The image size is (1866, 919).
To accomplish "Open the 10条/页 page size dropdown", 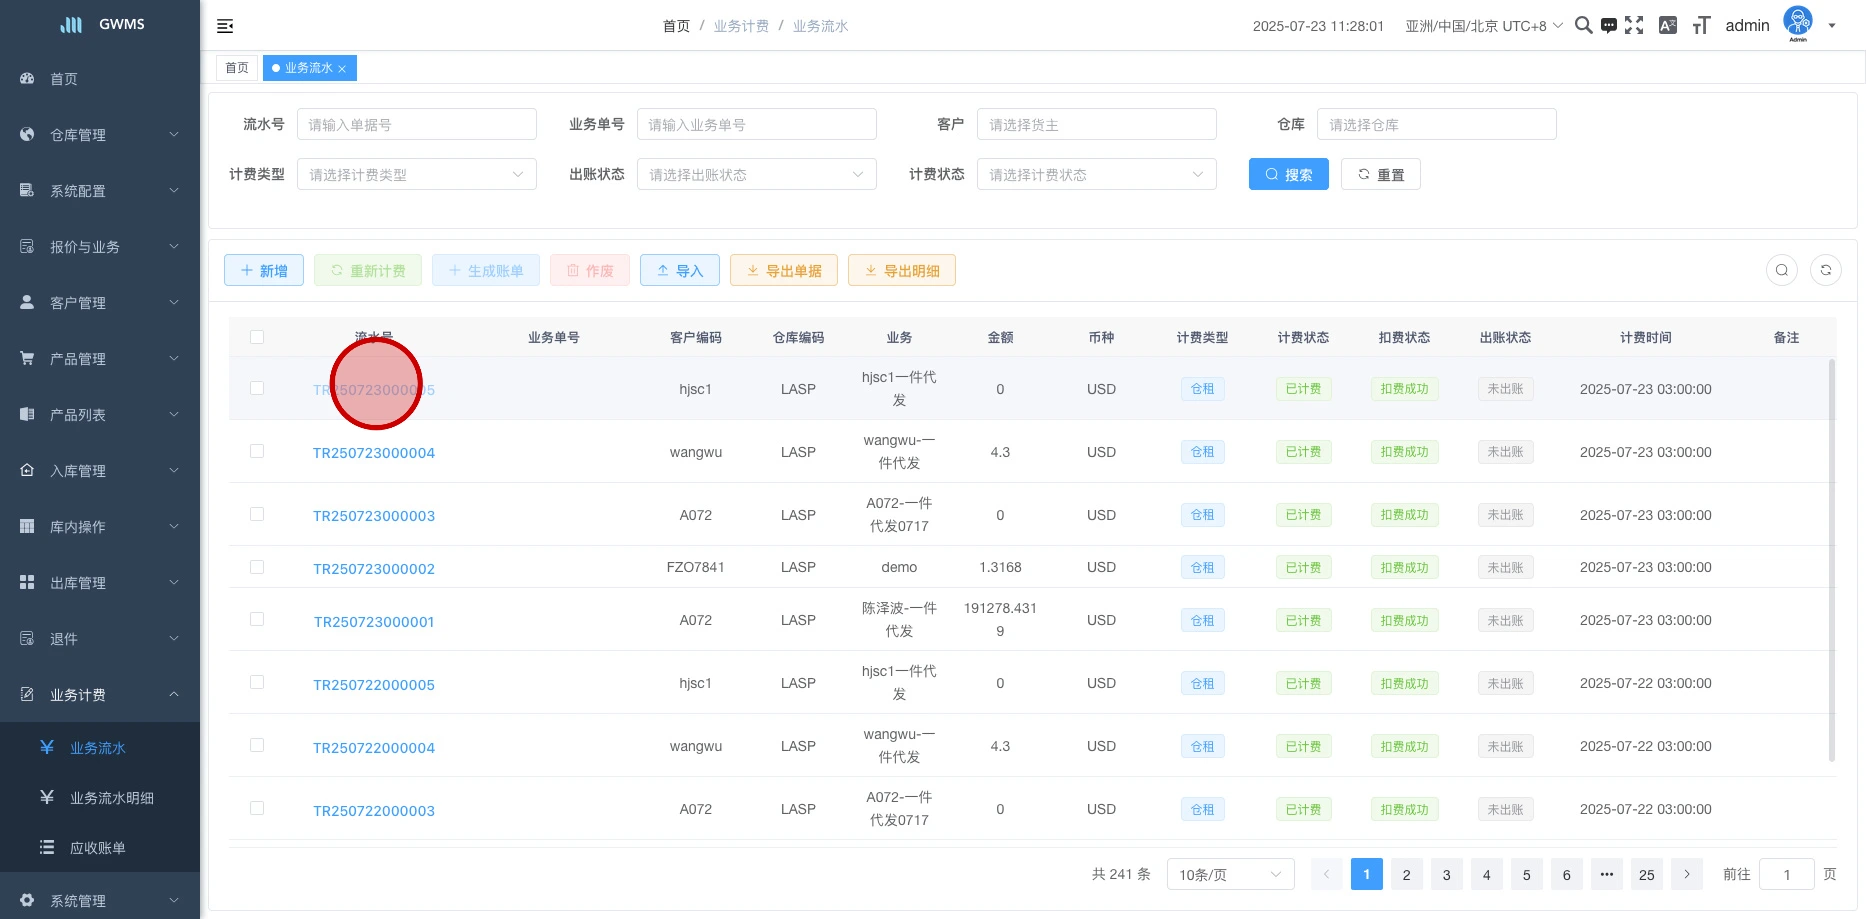I will 1229,874.
